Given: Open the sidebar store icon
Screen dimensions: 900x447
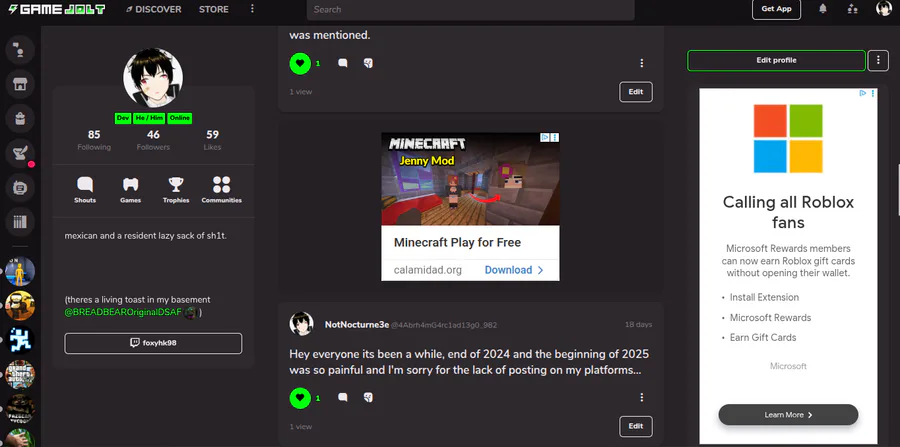Looking at the screenshot, I should [x=20, y=85].
